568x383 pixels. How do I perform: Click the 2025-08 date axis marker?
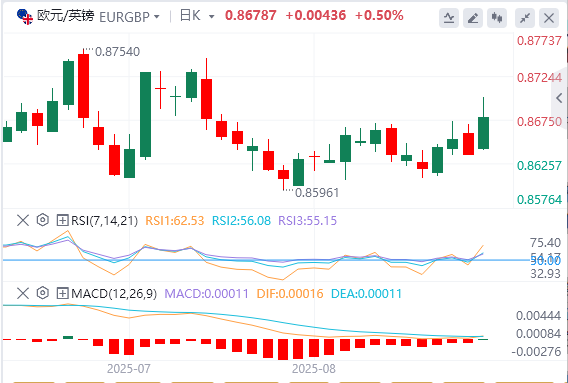pyautogui.click(x=314, y=369)
